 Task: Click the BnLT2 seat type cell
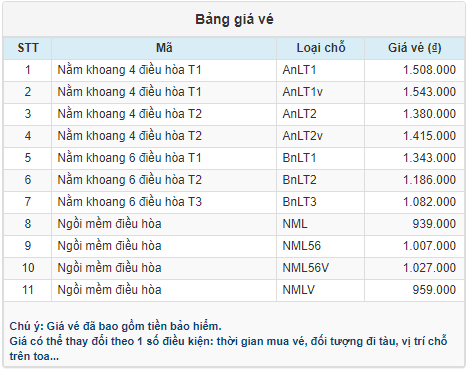pyautogui.click(x=320, y=180)
